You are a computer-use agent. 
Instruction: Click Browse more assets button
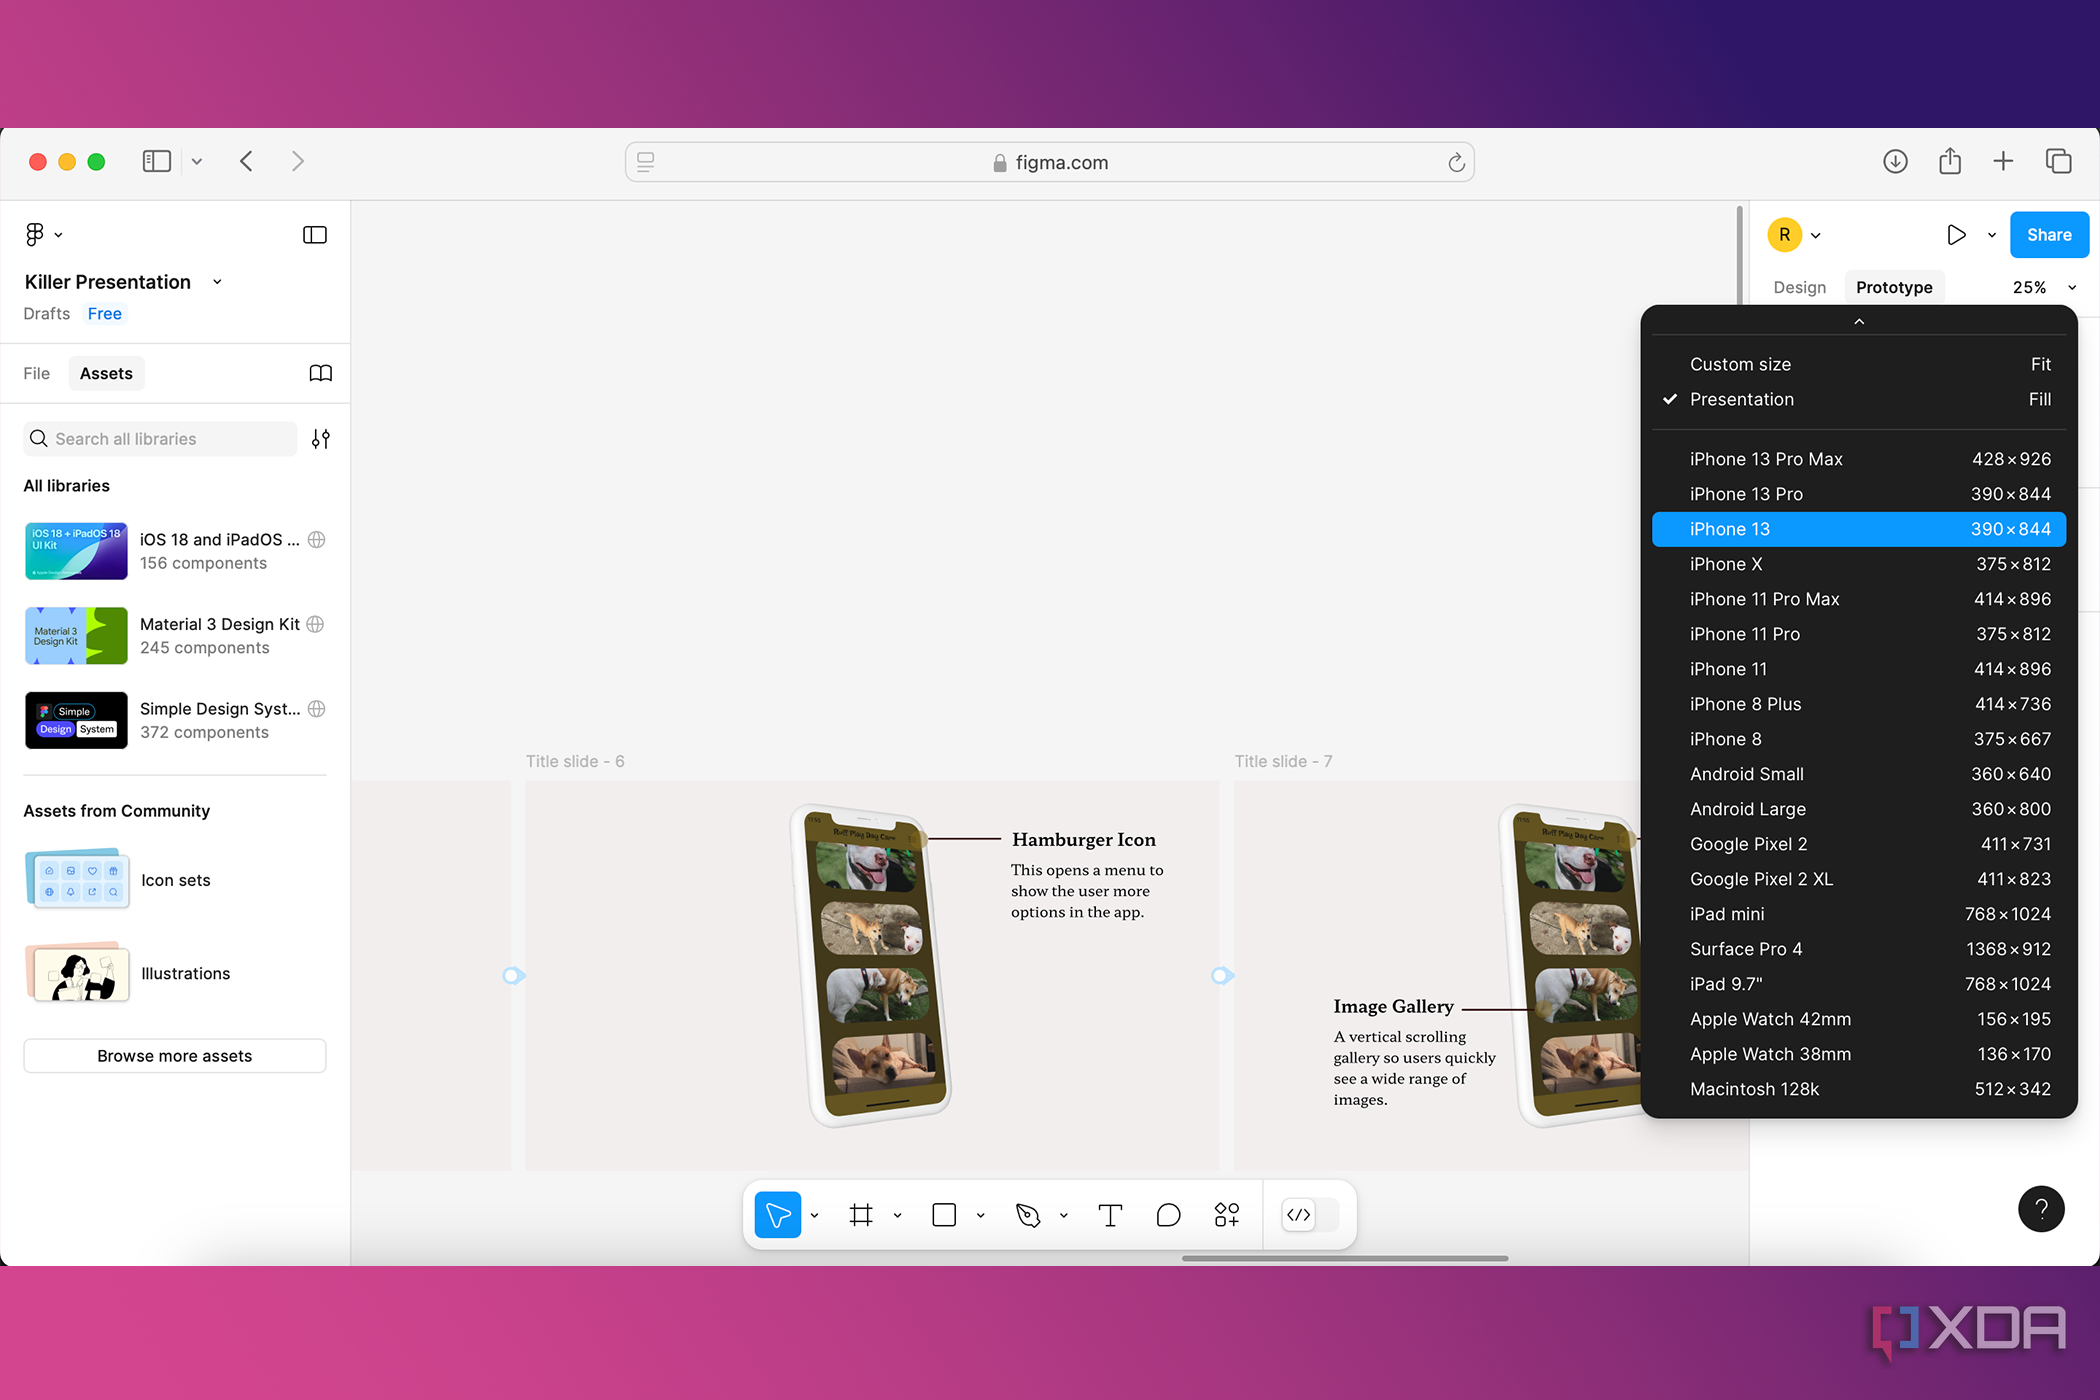coord(175,1056)
